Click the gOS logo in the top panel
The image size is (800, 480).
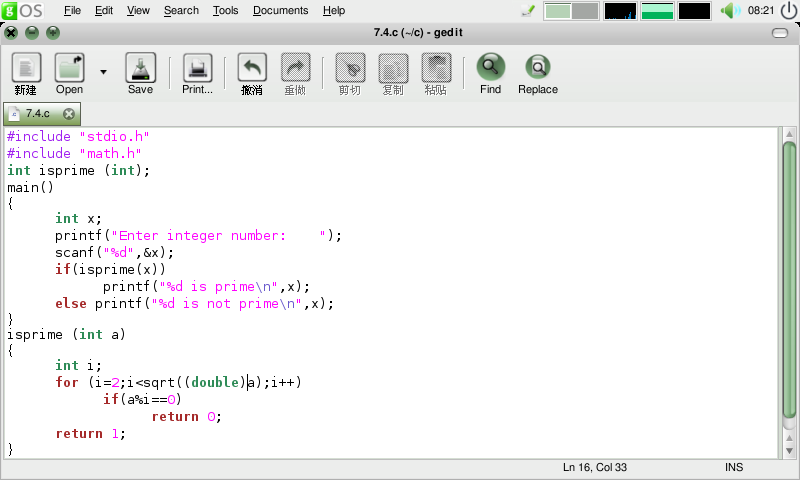point(22,10)
